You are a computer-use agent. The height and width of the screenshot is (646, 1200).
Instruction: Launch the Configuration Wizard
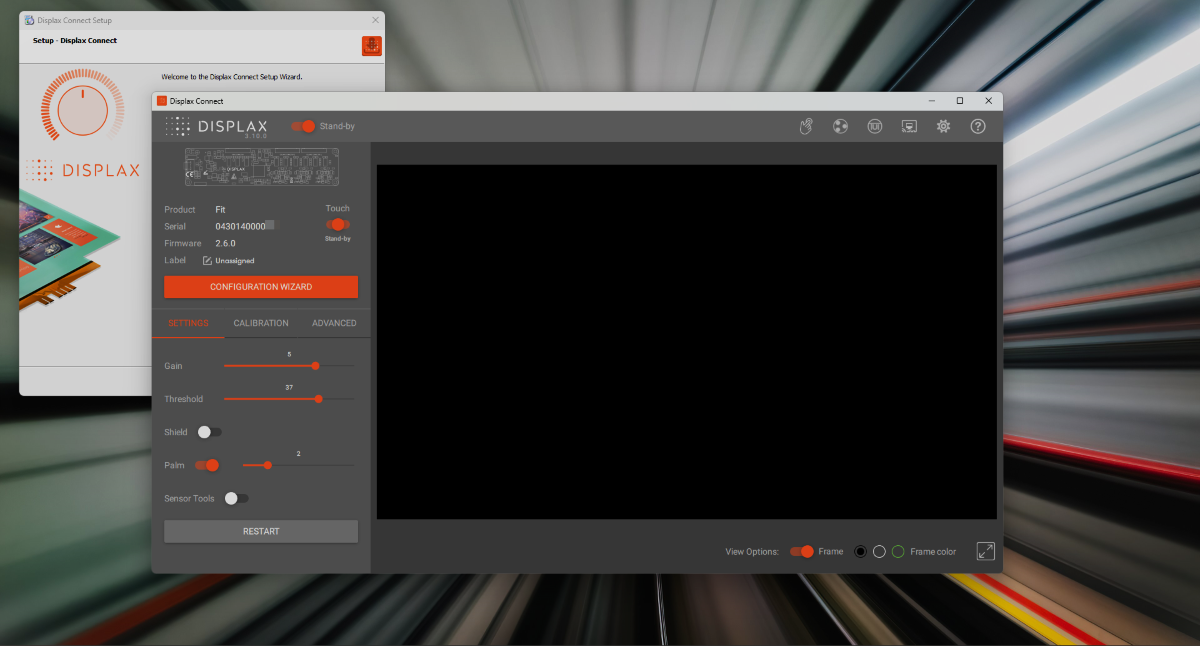[261, 287]
